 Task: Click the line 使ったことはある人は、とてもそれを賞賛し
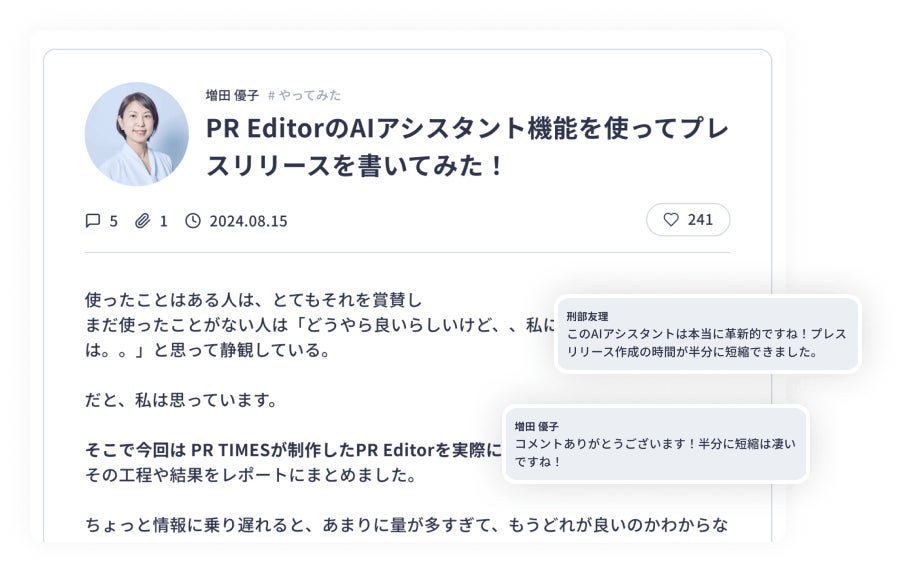click(x=254, y=300)
